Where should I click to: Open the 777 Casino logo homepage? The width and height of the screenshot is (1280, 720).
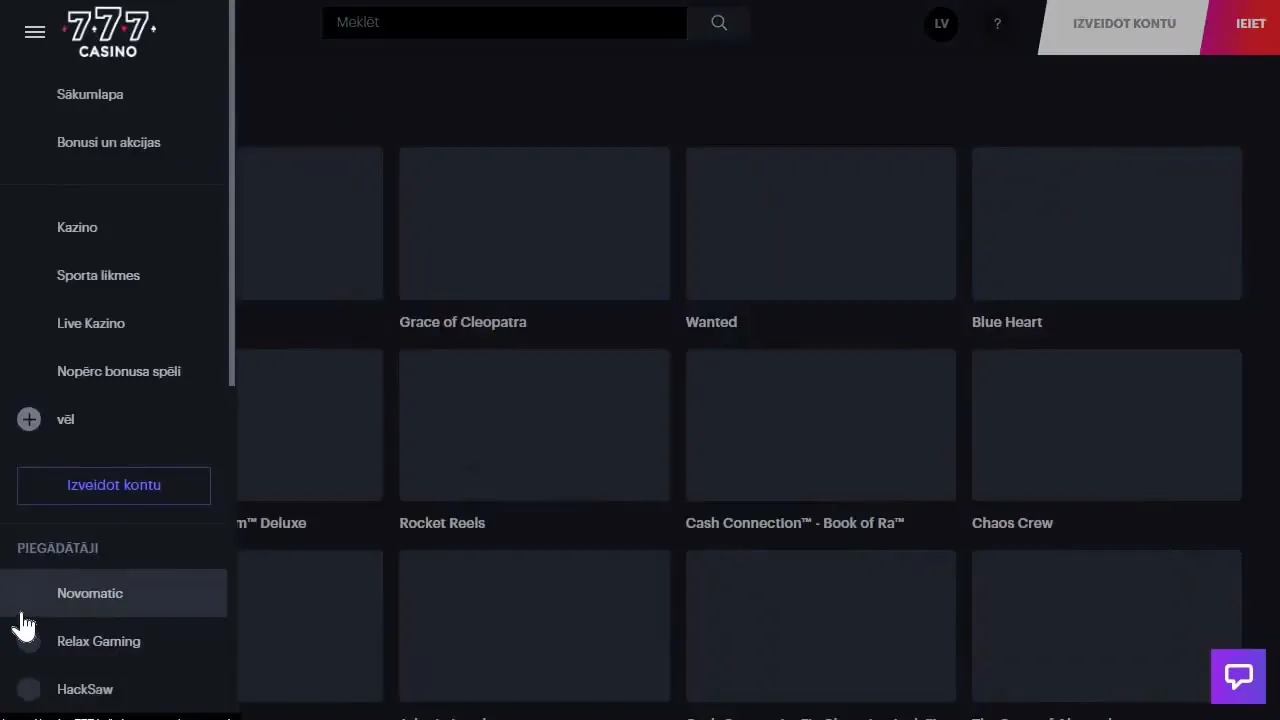[108, 32]
